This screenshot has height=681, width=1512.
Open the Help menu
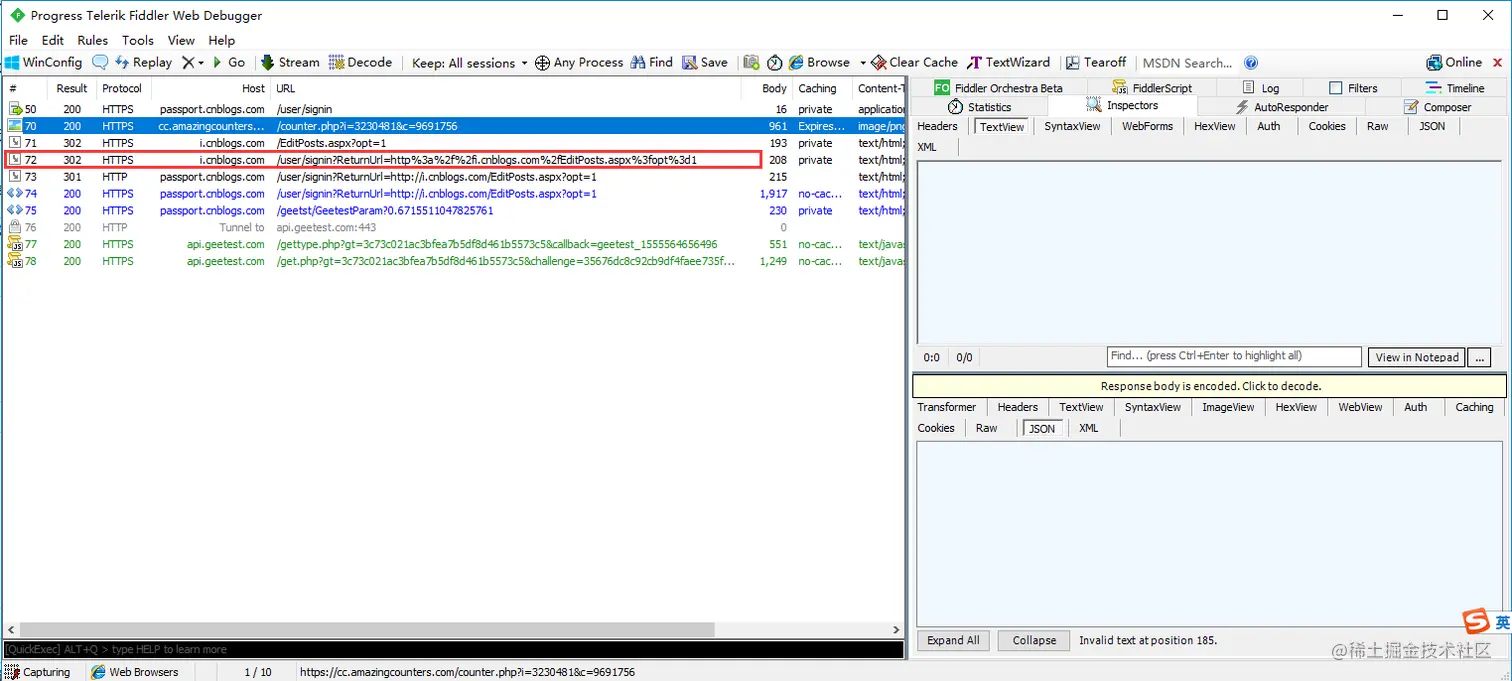click(x=222, y=40)
